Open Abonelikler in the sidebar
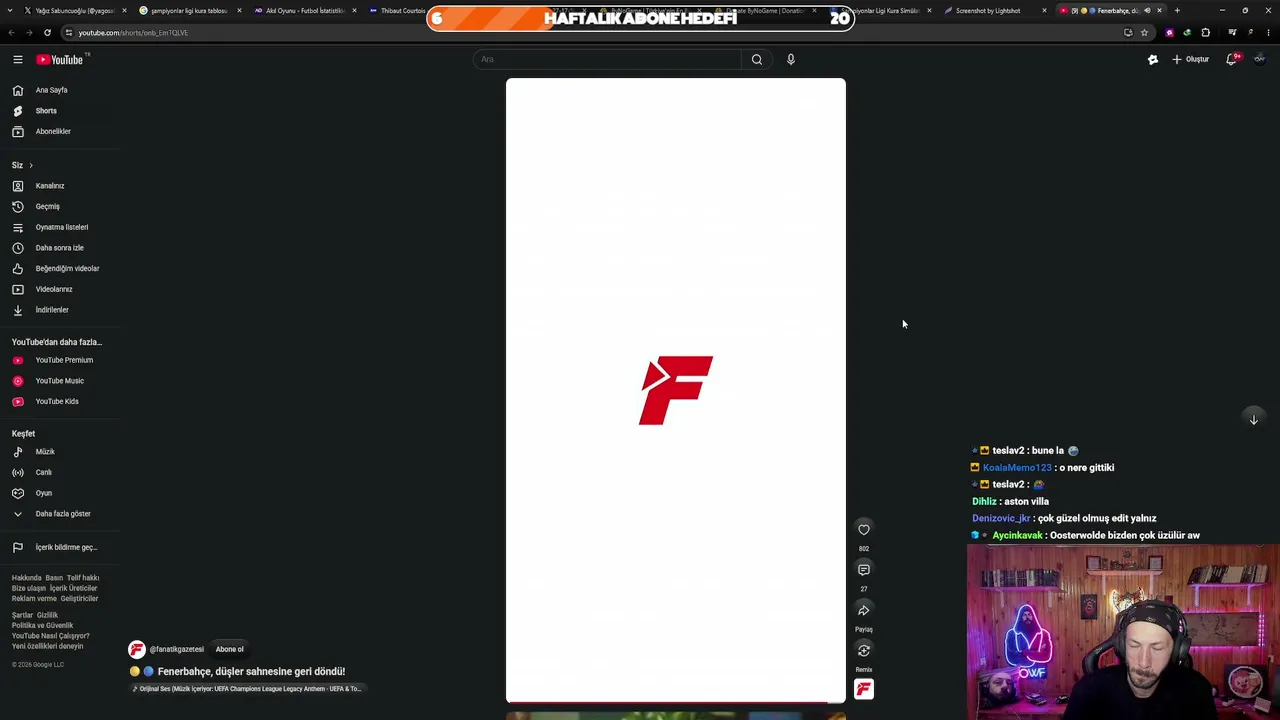 (x=60, y=131)
